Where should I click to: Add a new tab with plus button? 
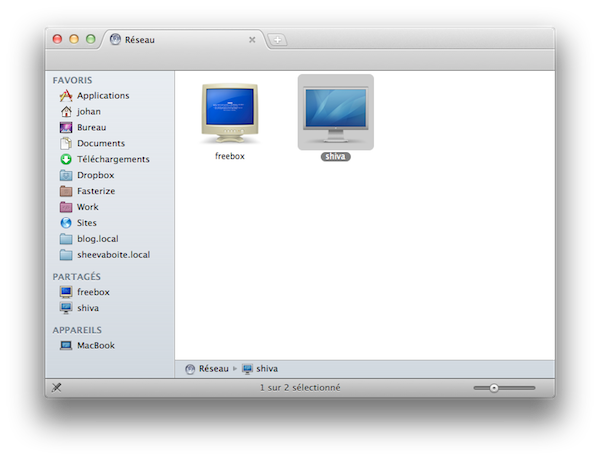(277, 40)
